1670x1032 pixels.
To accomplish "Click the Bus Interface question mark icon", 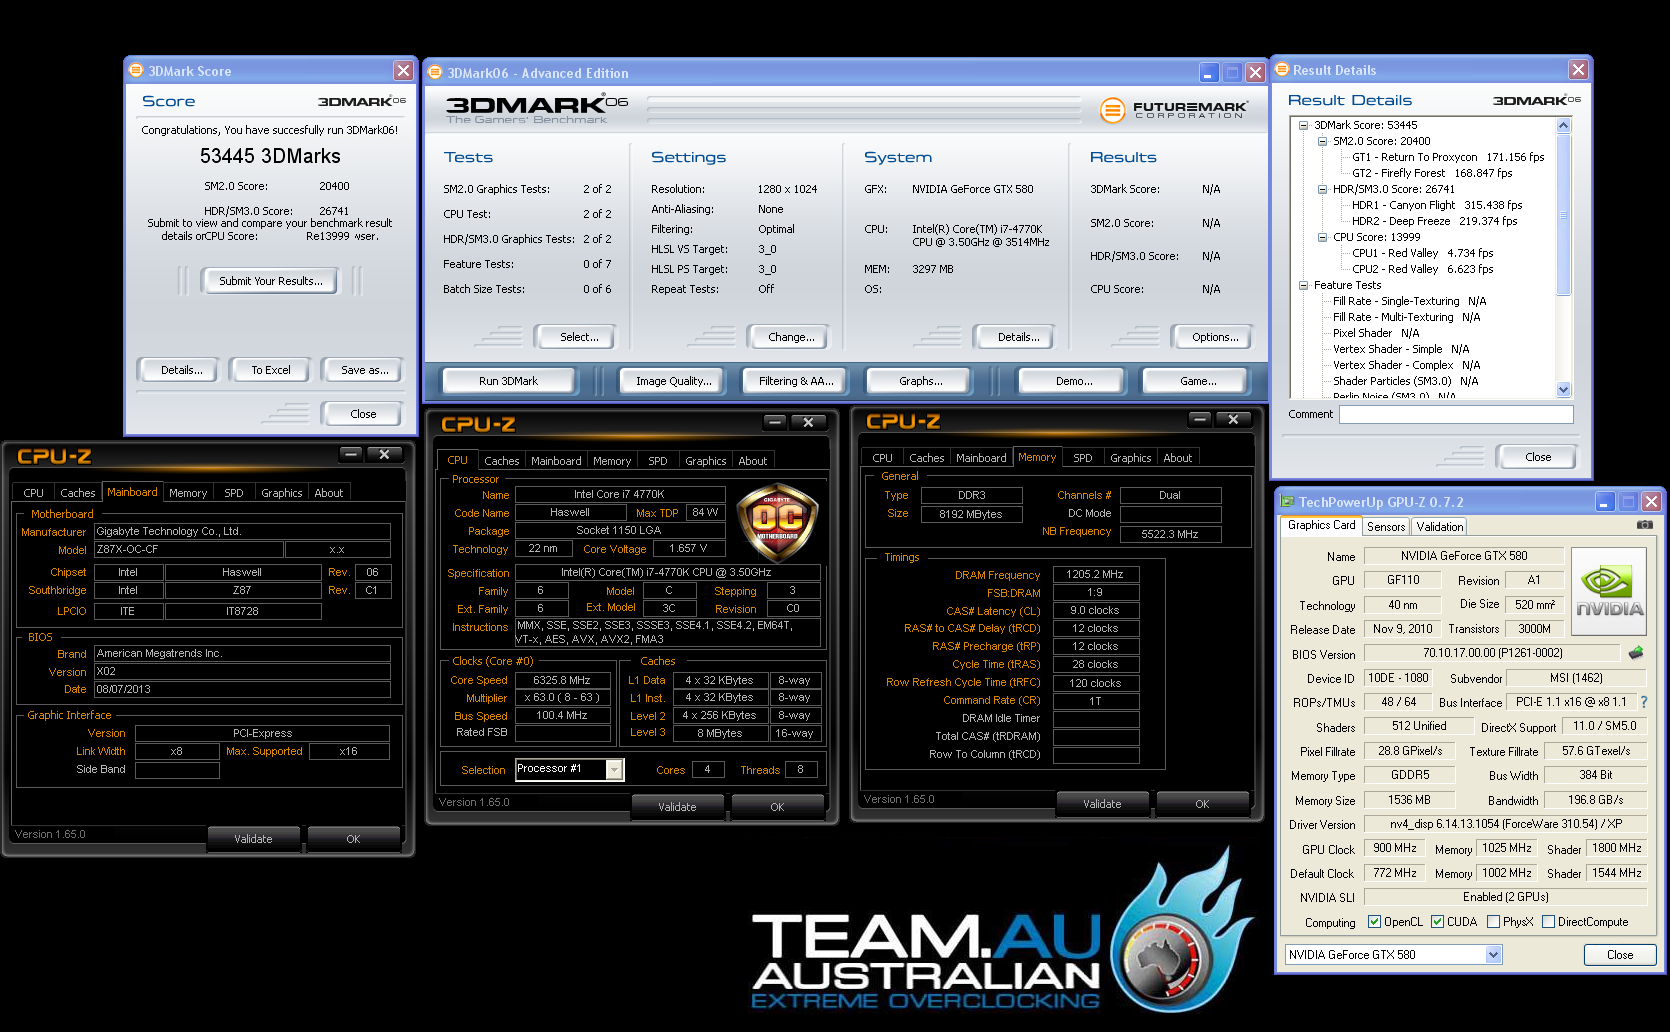I will pos(1644,702).
